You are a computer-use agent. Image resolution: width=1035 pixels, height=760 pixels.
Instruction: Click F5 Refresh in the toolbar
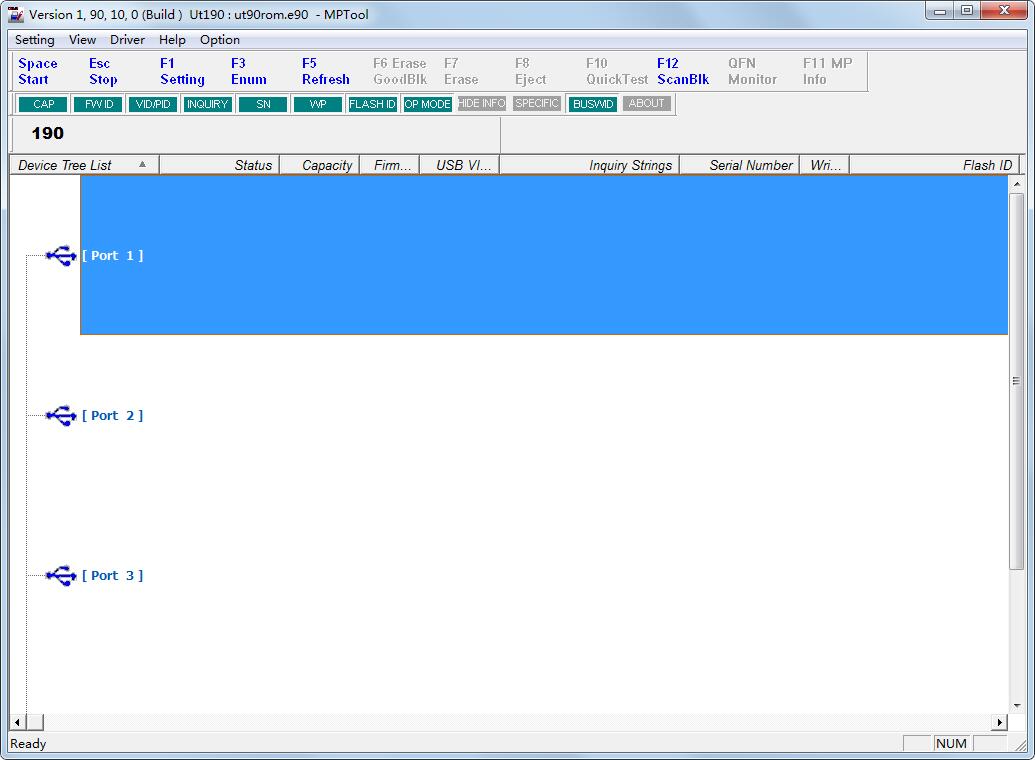coord(325,71)
